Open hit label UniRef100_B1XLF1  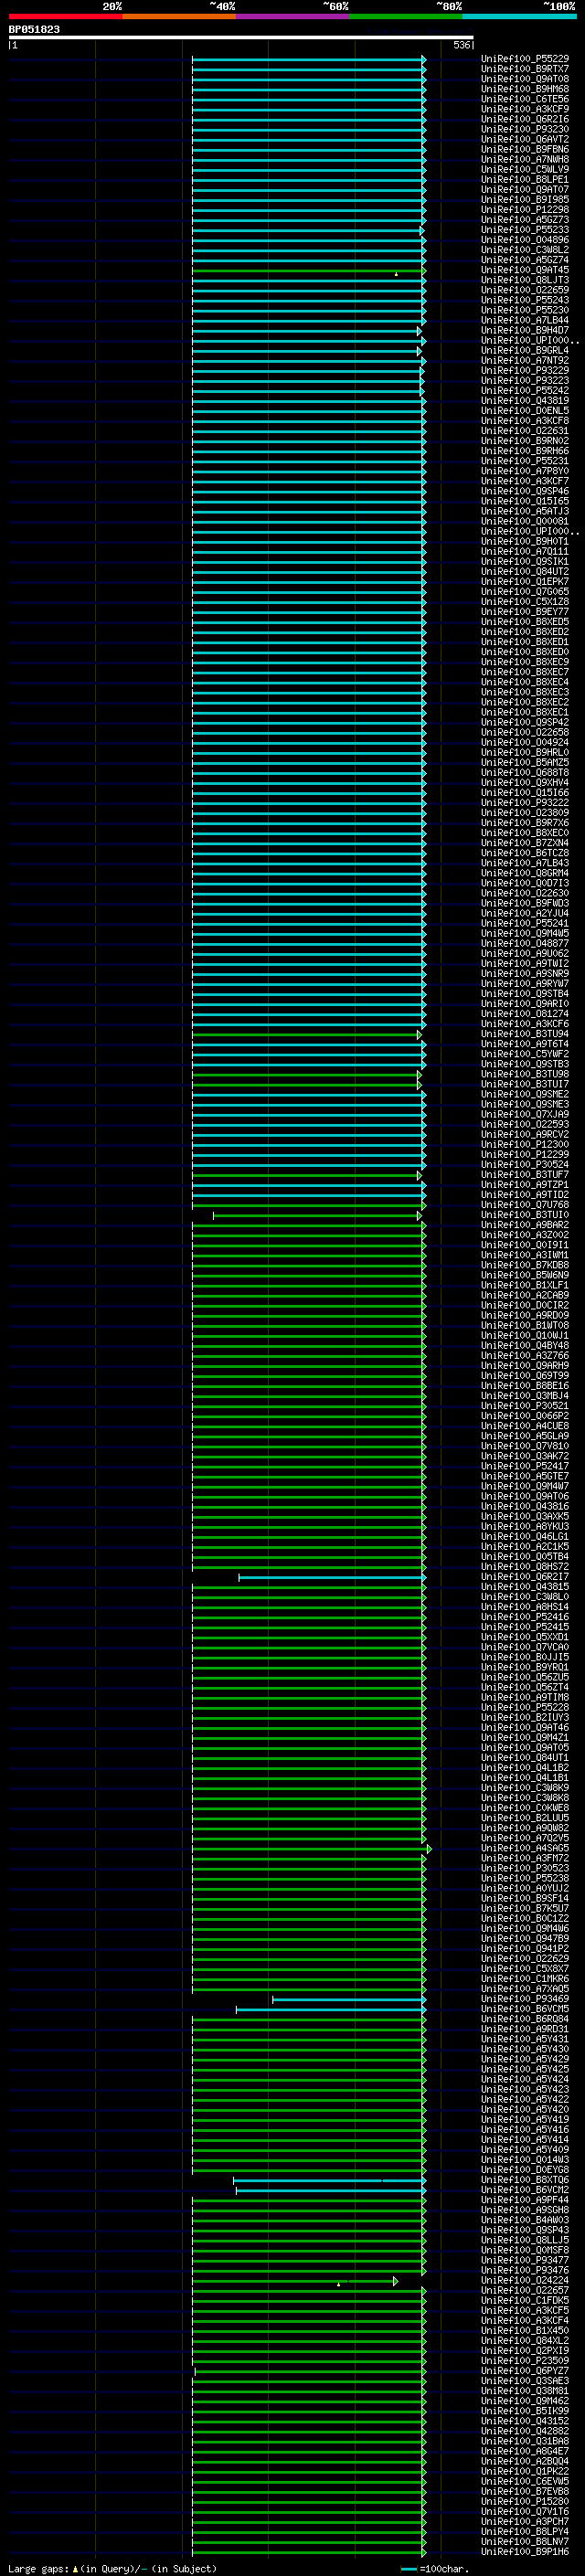[525, 1285]
